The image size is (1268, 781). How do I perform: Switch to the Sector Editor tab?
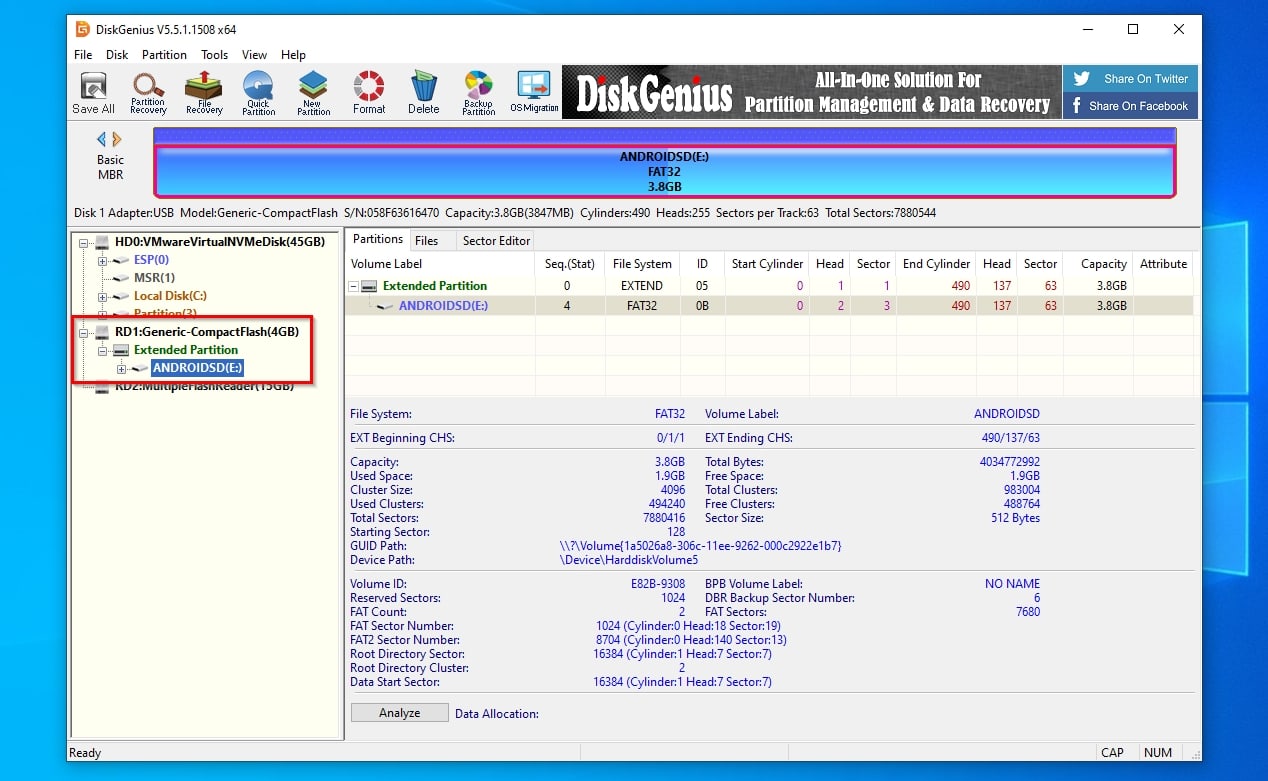pos(496,240)
